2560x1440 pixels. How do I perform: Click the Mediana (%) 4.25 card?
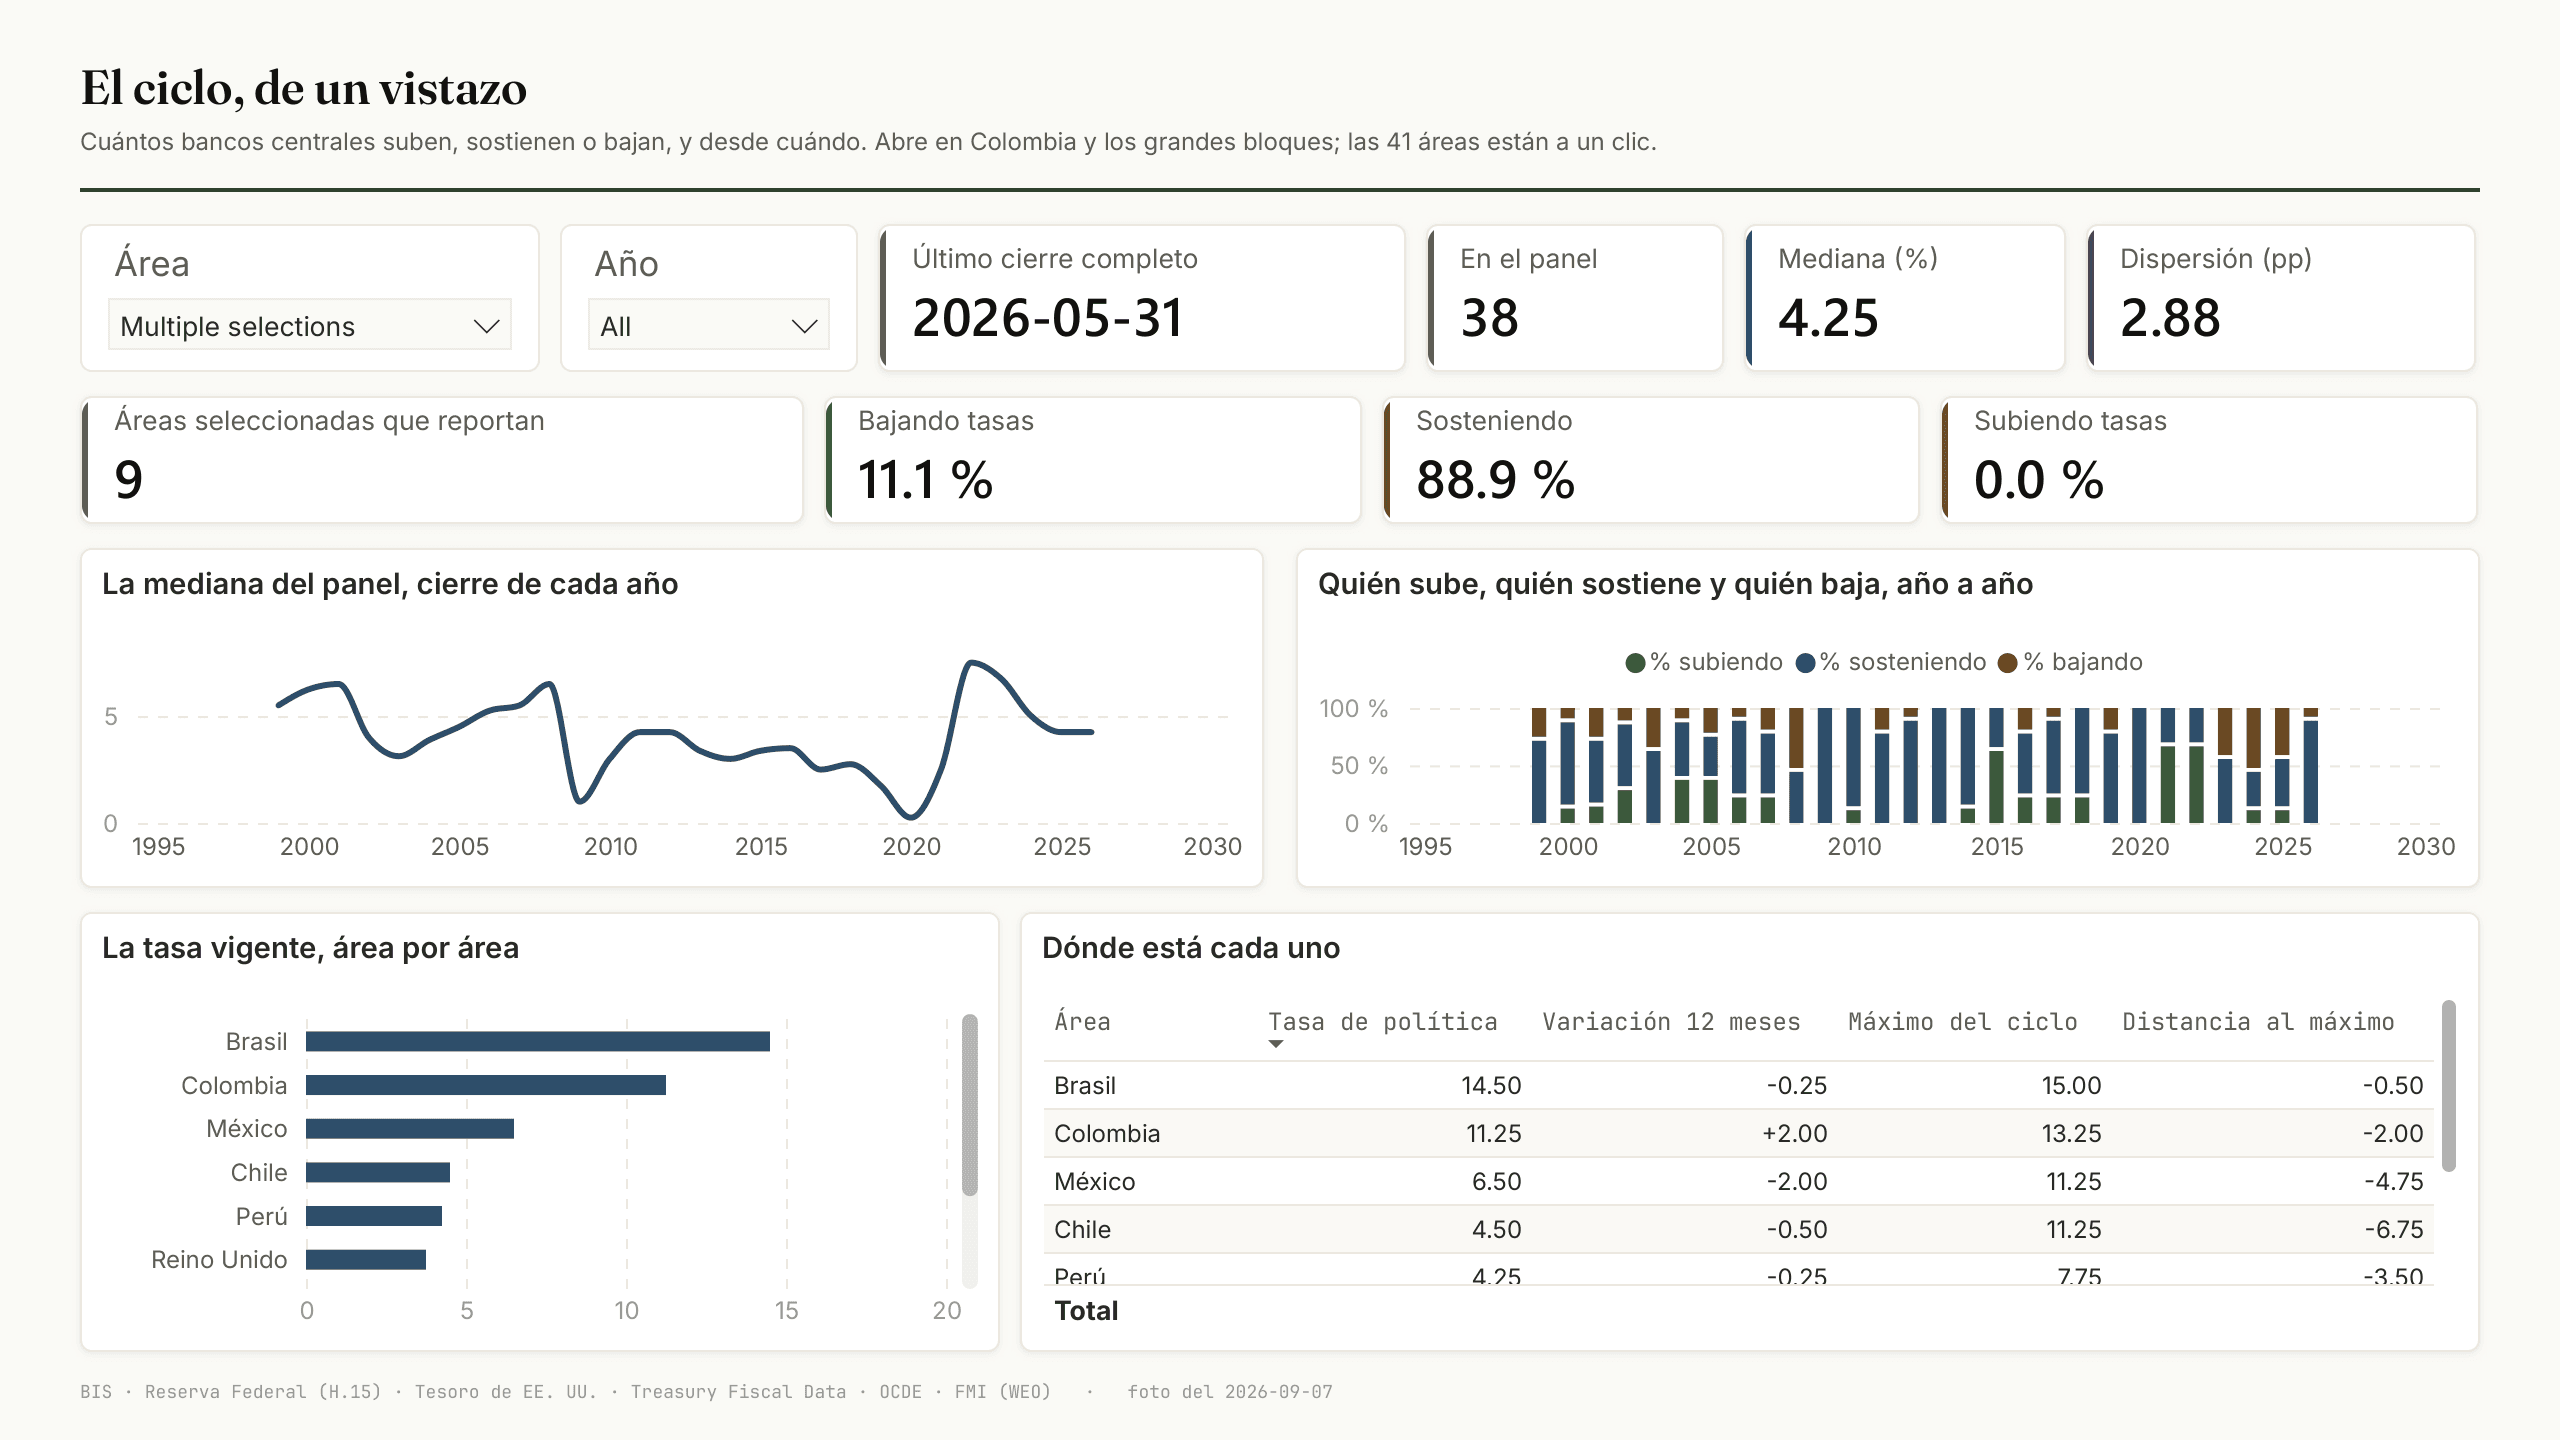pyautogui.click(x=1905, y=298)
